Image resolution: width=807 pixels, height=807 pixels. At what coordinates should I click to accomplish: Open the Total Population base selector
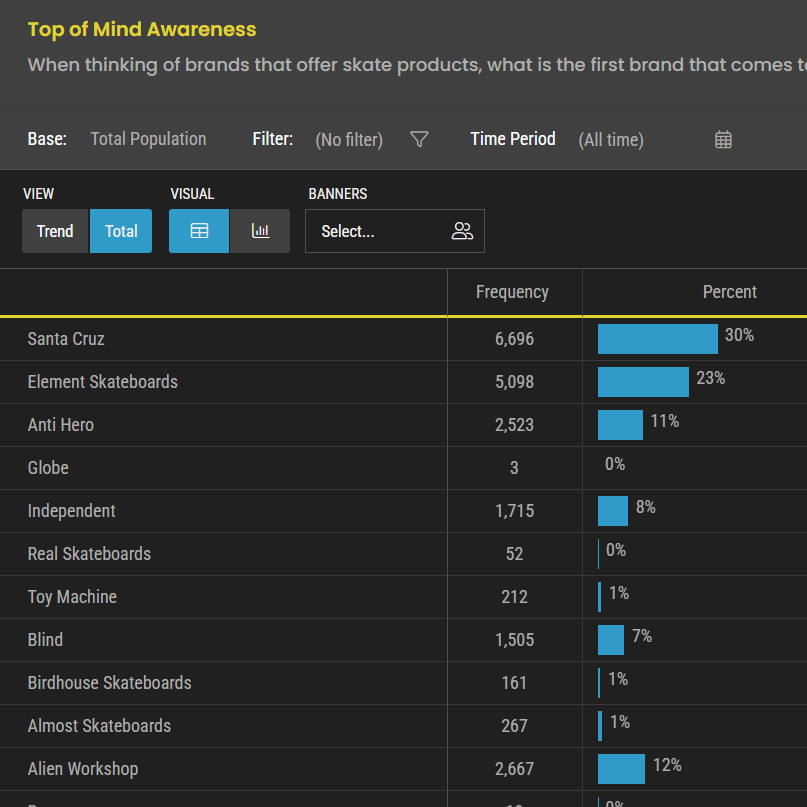coord(148,139)
